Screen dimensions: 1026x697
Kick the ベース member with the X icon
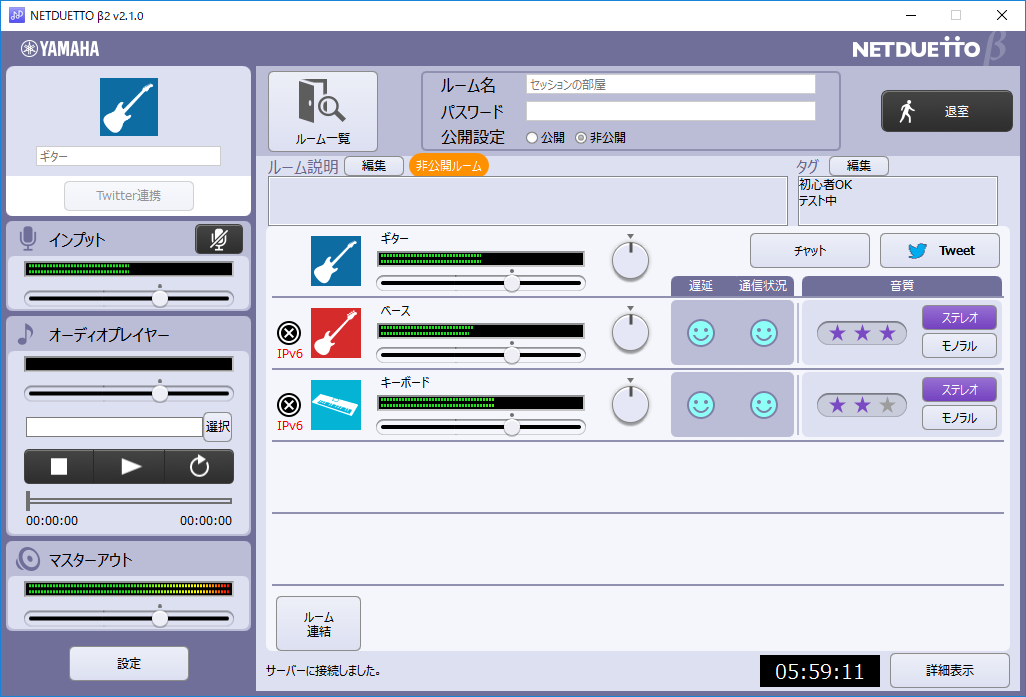[289, 333]
